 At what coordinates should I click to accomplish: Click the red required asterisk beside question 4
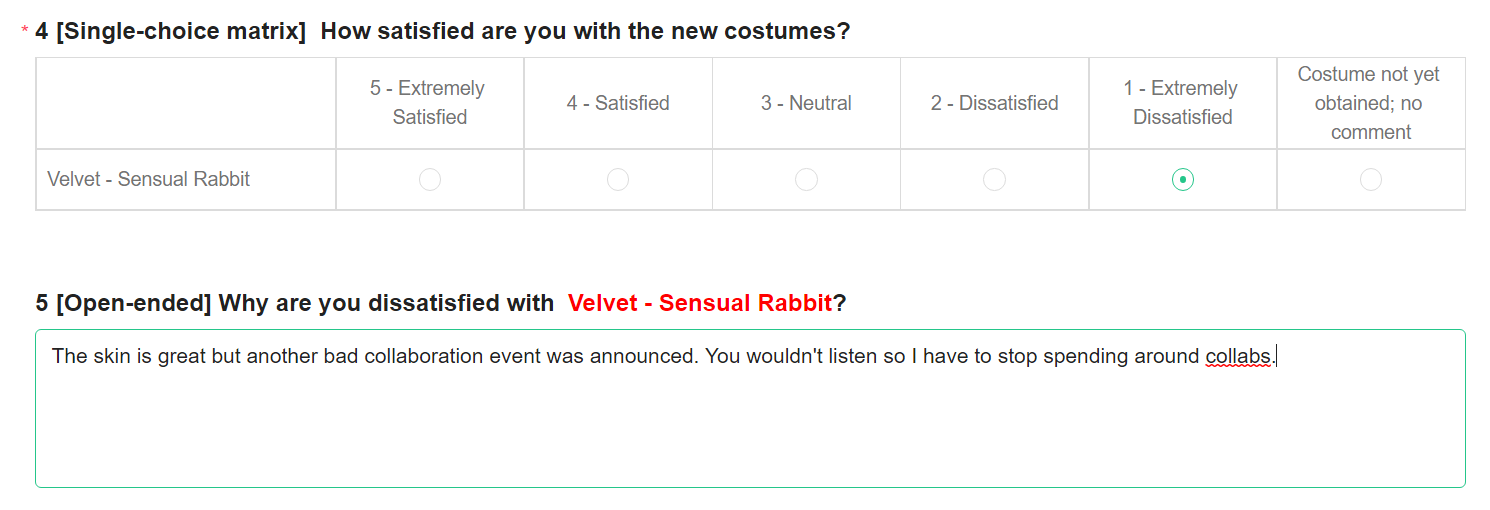tap(25, 32)
